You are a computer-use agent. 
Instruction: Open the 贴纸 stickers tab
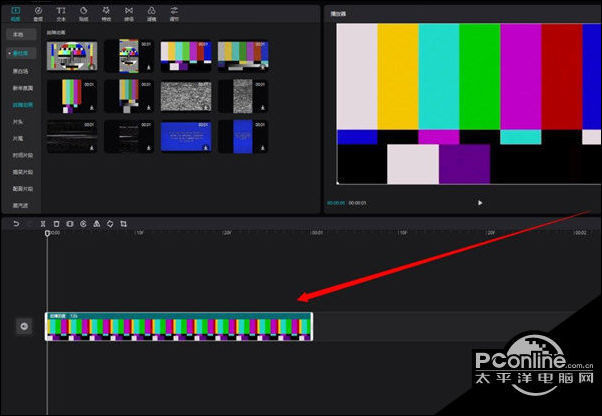tap(83, 14)
